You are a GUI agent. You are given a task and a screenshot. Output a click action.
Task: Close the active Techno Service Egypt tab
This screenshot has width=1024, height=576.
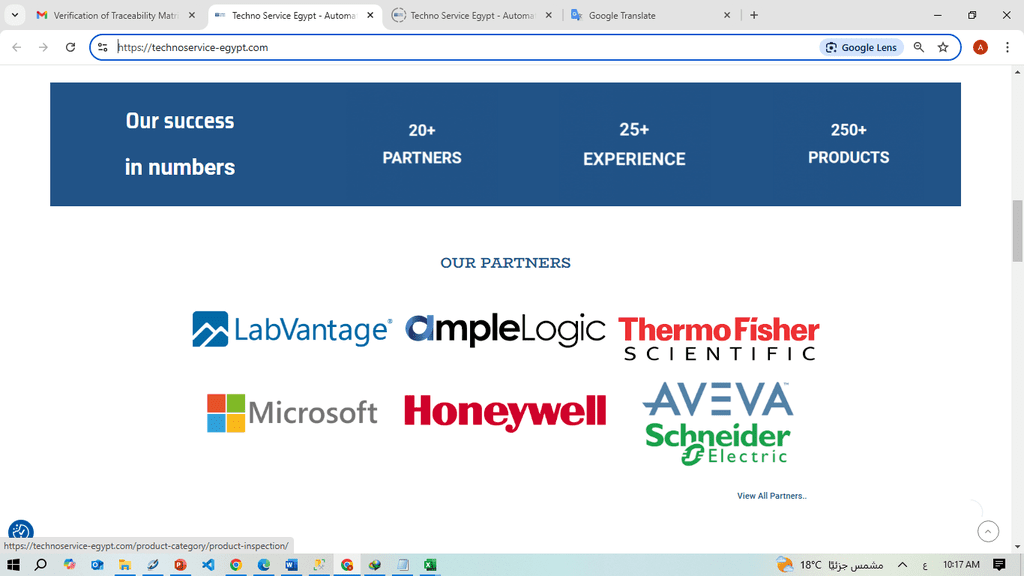point(370,15)
